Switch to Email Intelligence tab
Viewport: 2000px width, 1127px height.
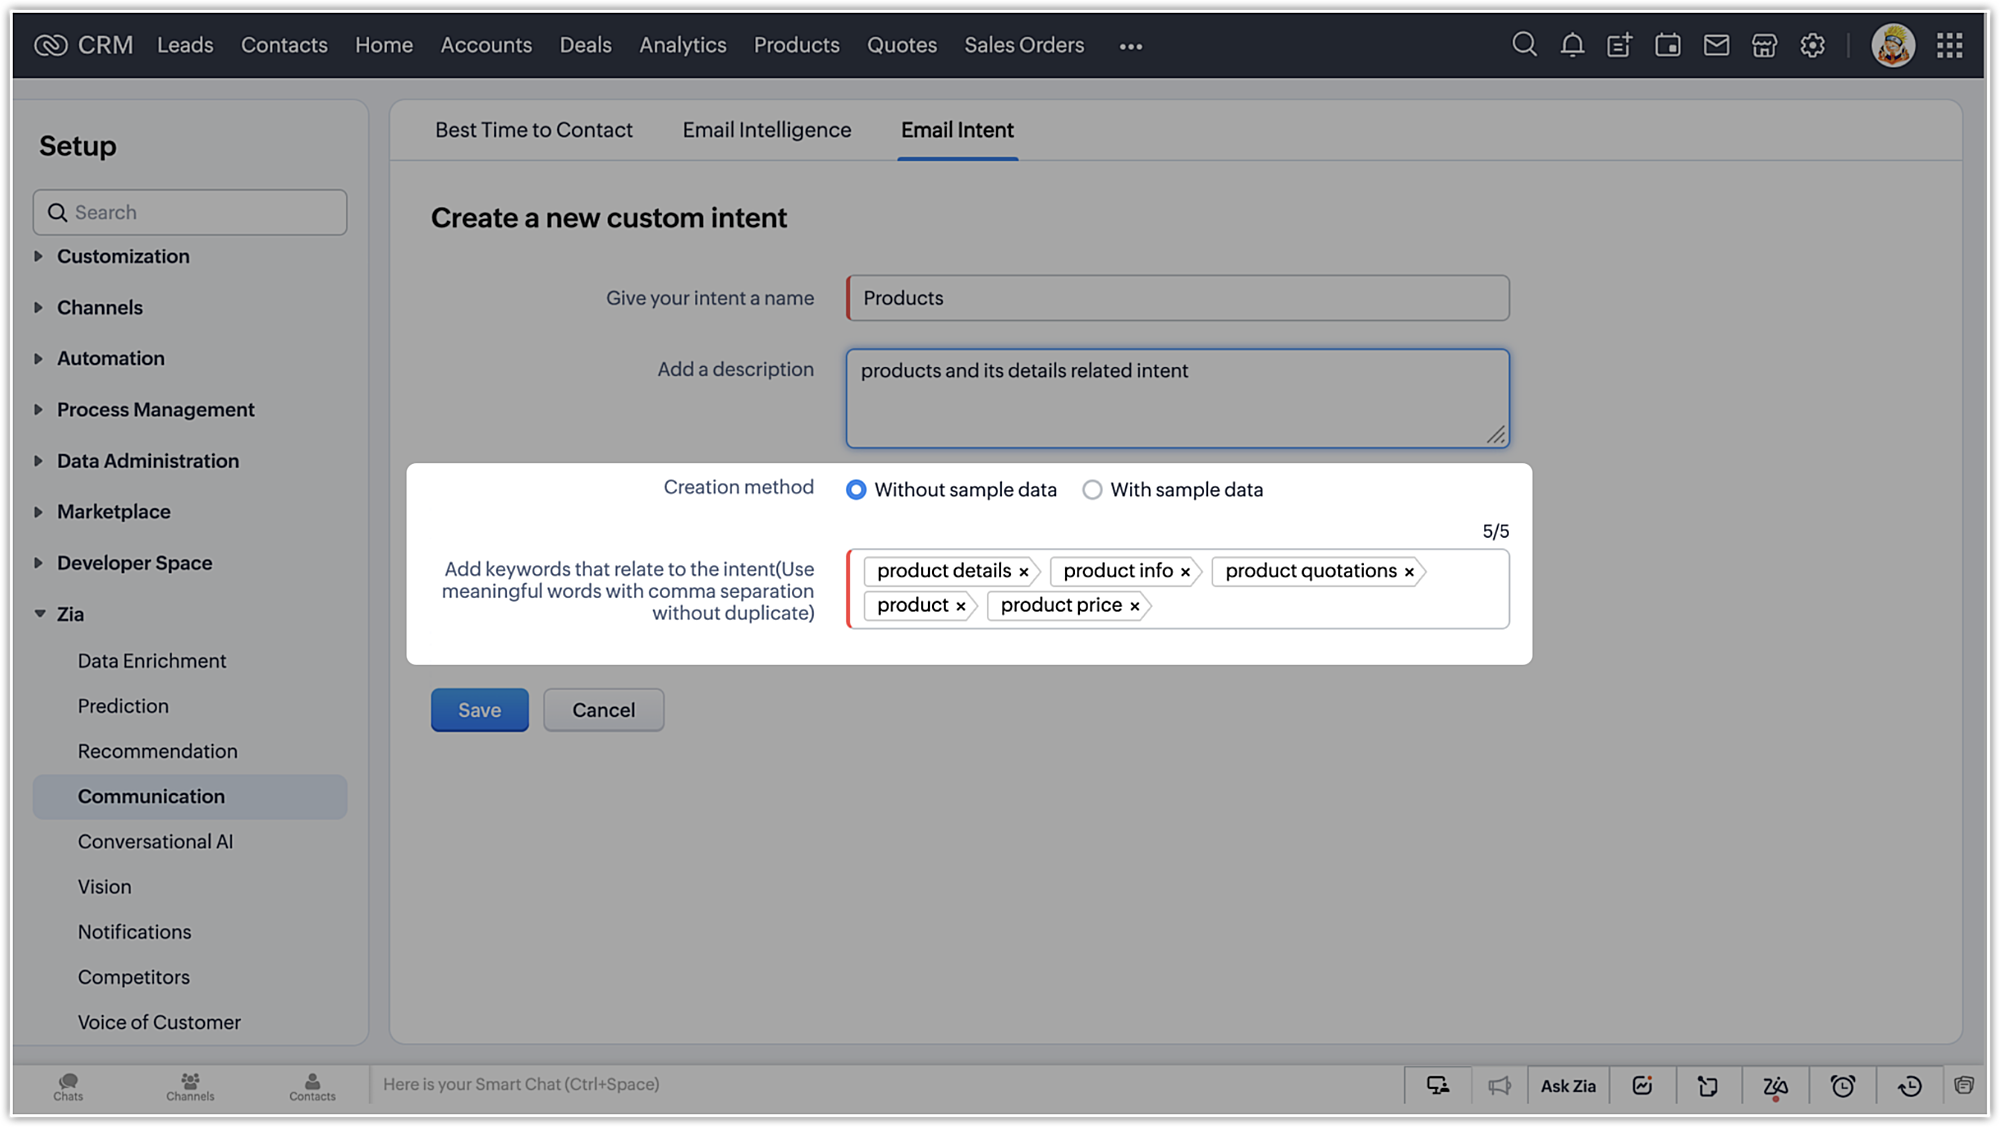[767, 130]
